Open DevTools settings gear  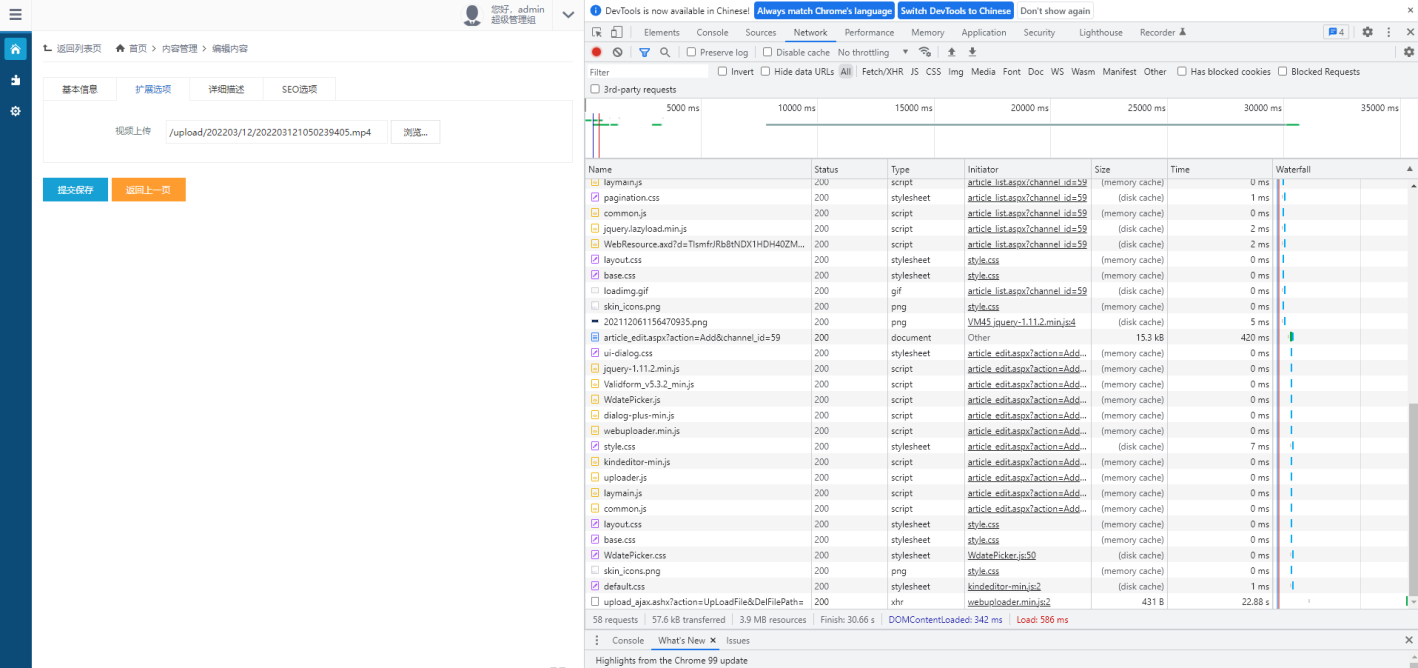(x=1367, y=32)
